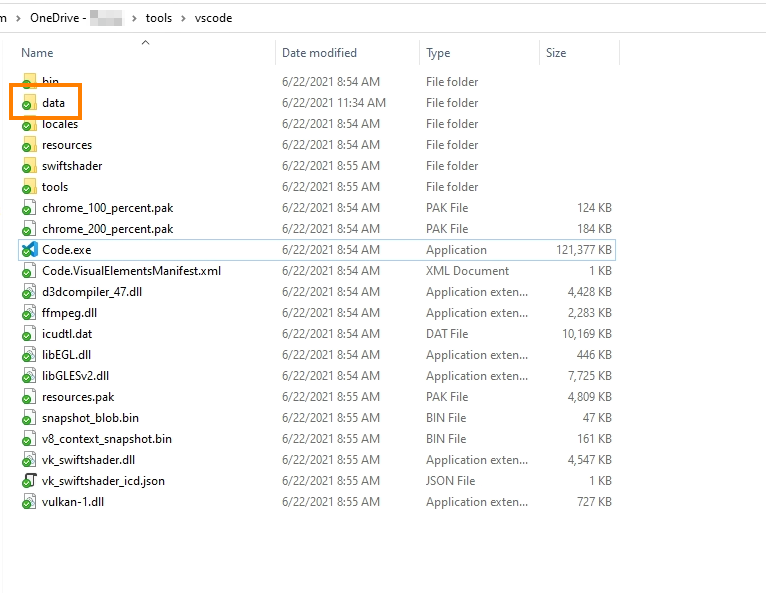Select the ffmpeg.dll file name

pyautogui.click(x=69, y=313)
